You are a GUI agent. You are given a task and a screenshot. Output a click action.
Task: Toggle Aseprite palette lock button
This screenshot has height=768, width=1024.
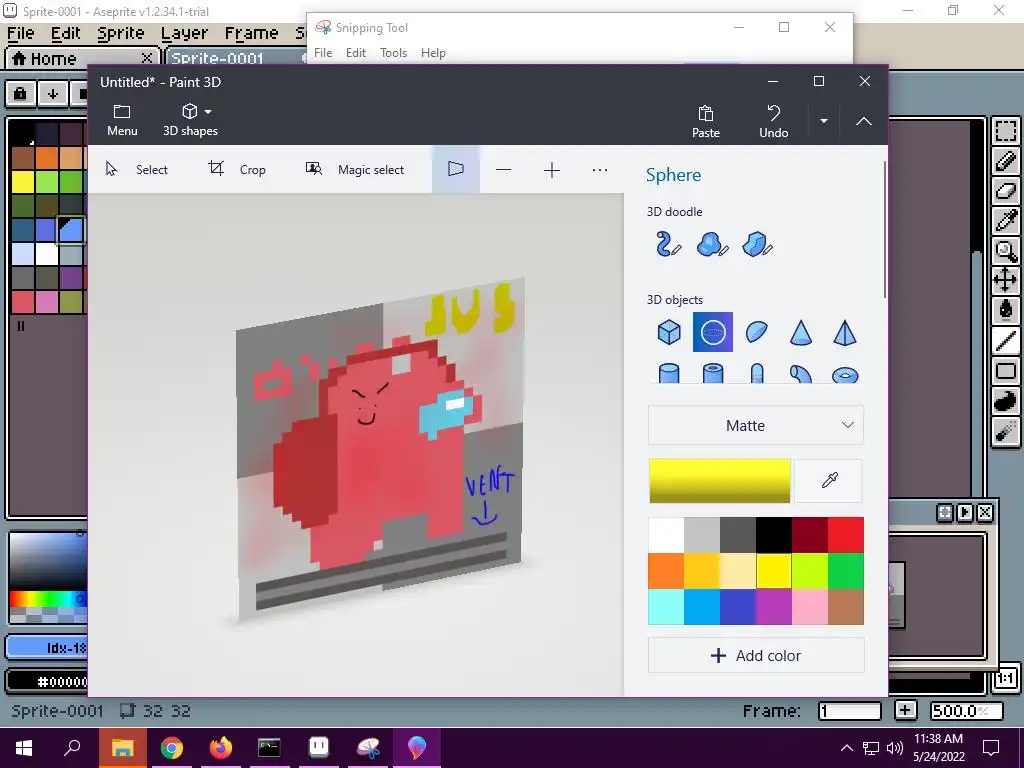coord(20,94)
